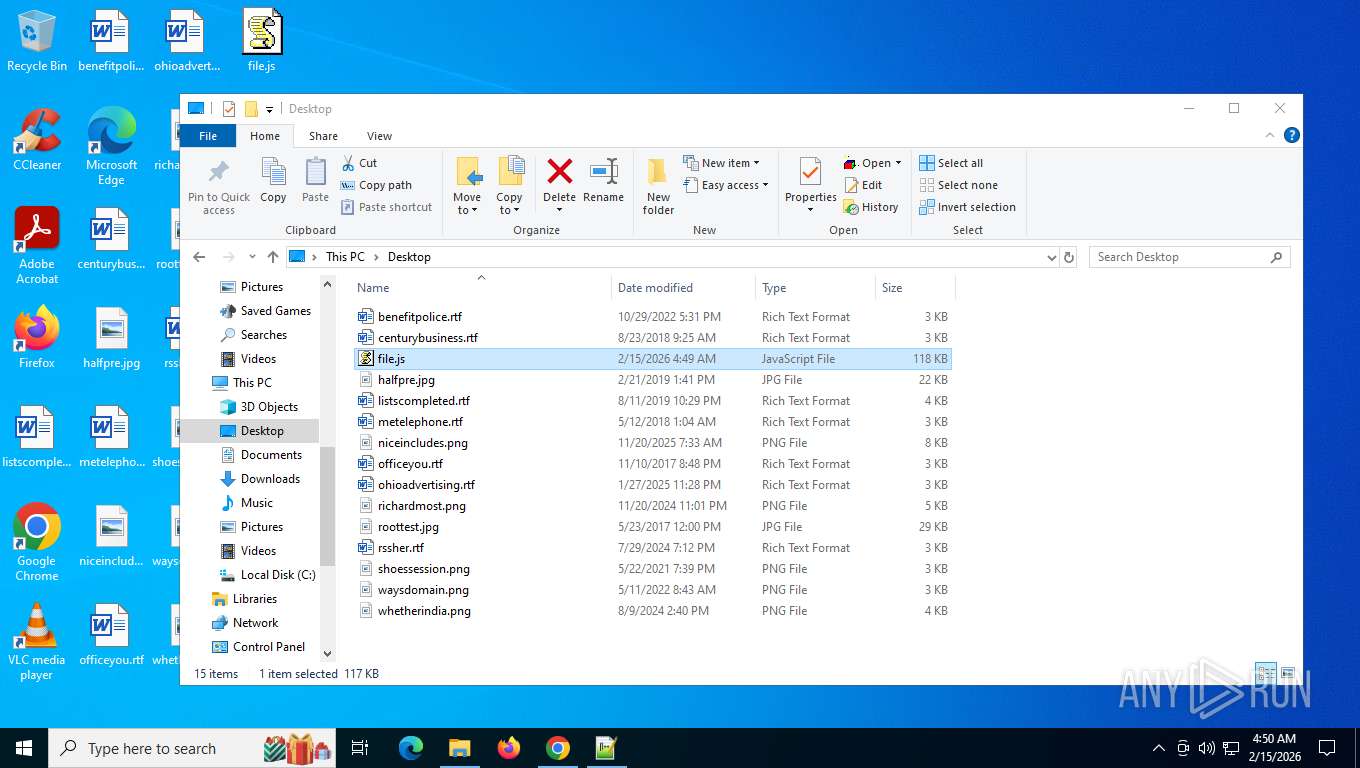The image size is (1360, 768).
Task: Sort by Date modified column
Action: (x=684, y=287)
